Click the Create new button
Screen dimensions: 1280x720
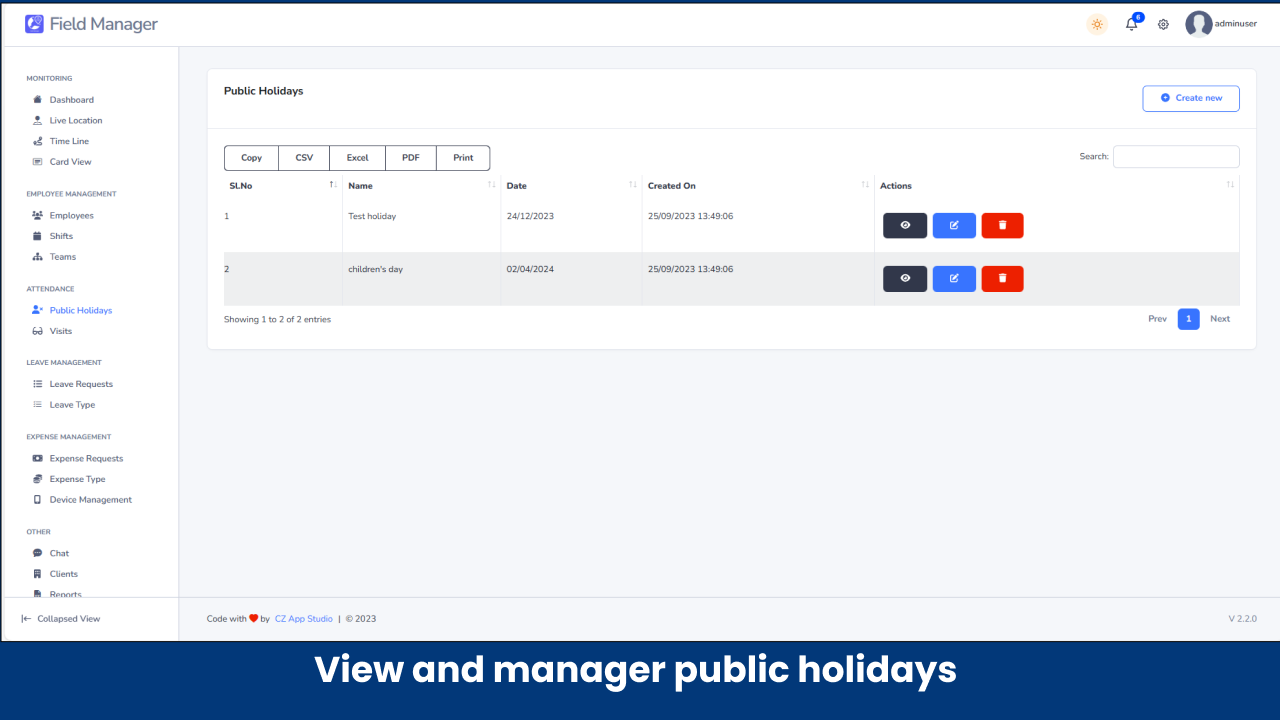tap(1190, 98)
